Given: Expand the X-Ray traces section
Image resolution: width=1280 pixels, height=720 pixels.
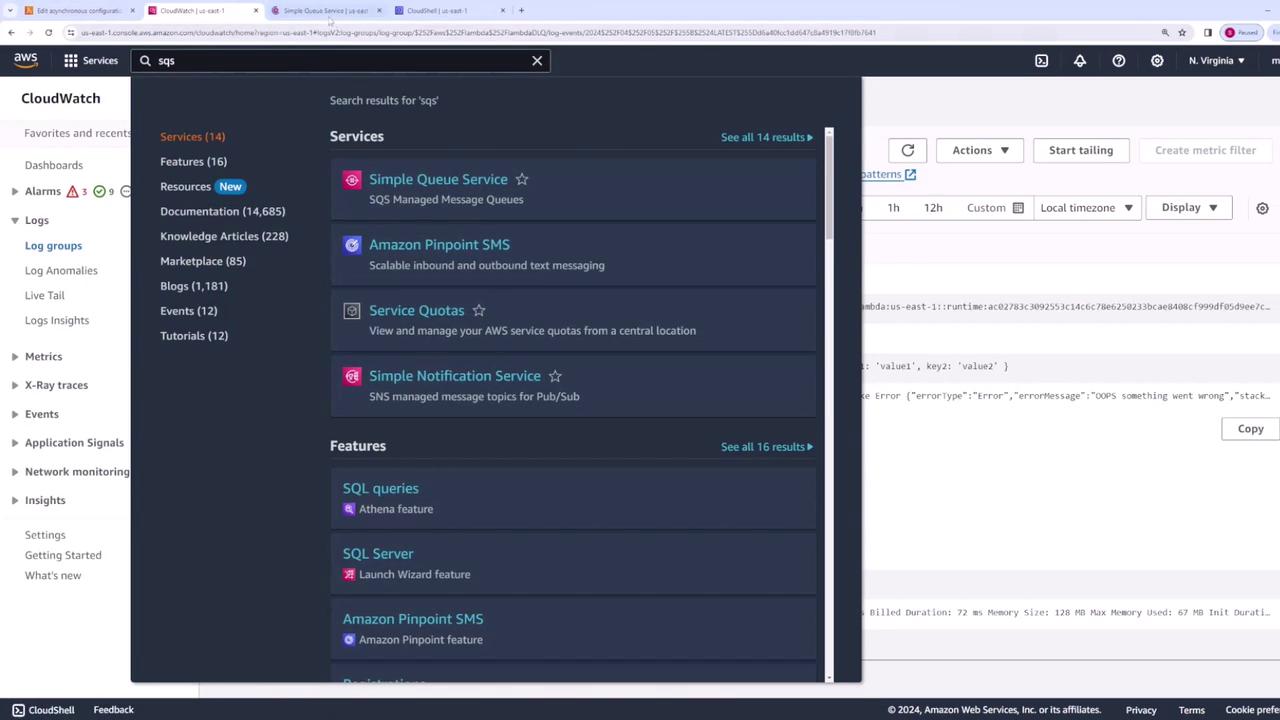Looking at the screenshot, I should (15, 385).
